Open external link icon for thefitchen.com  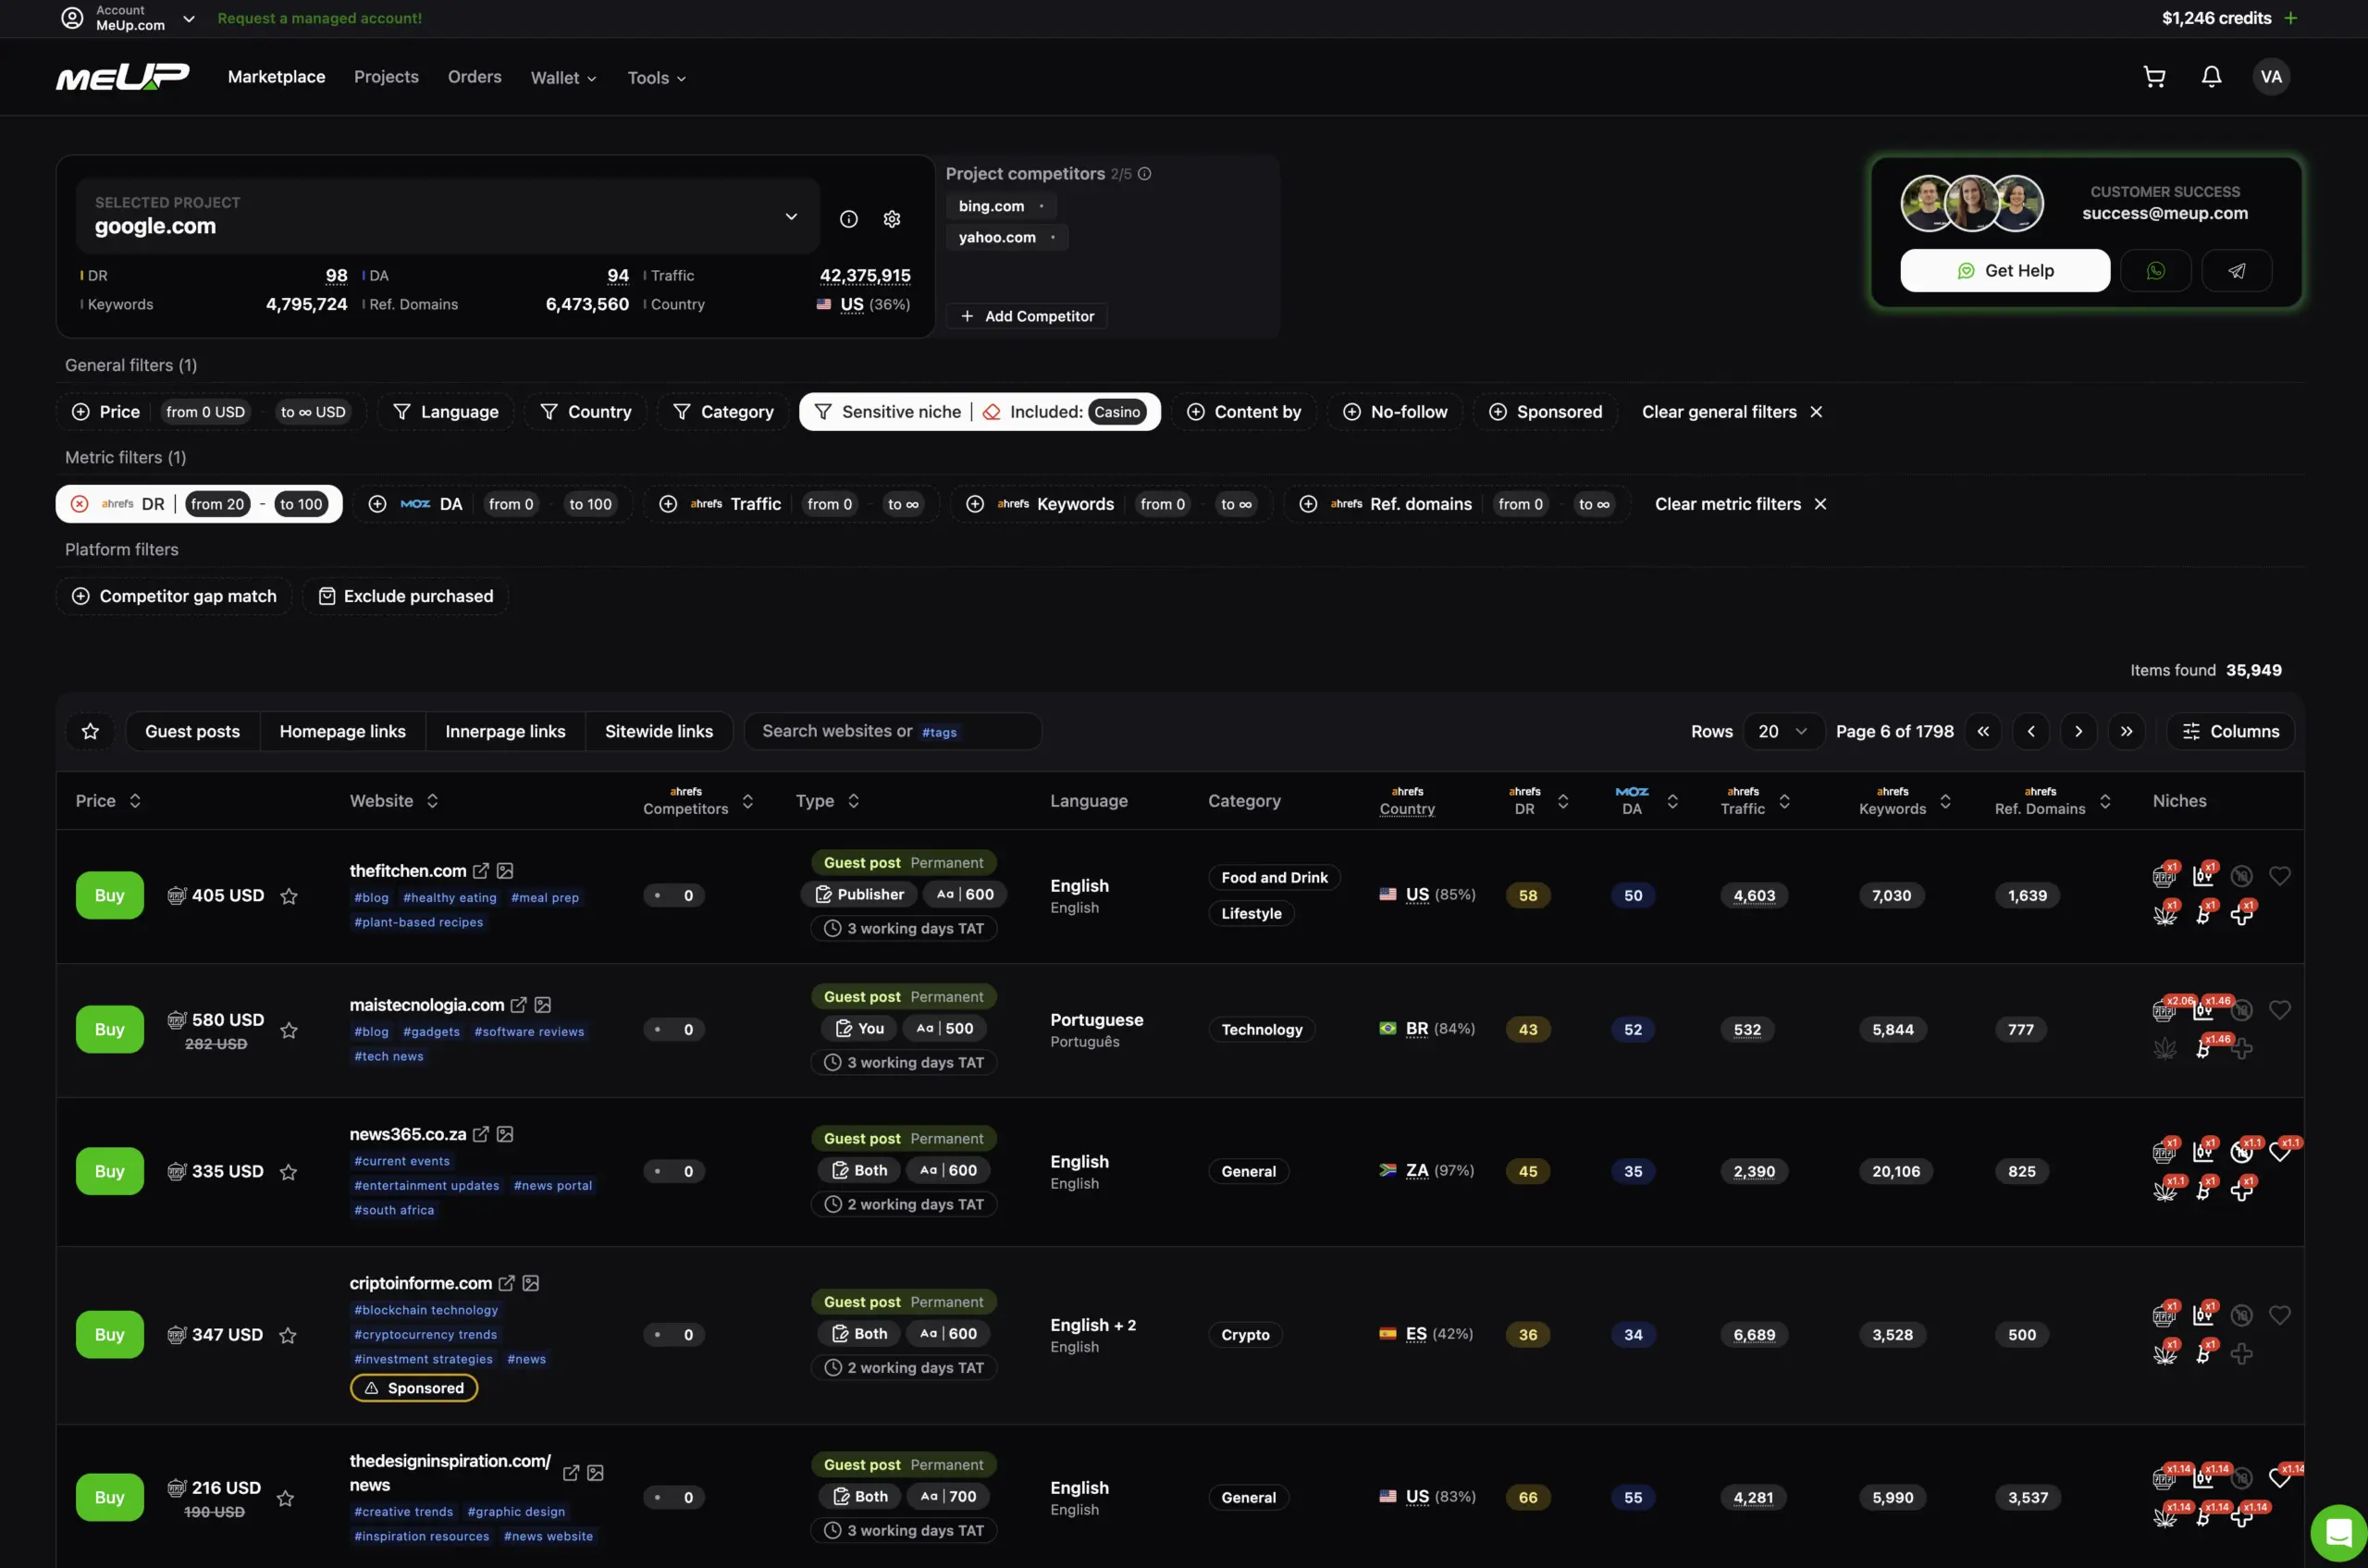481,871
